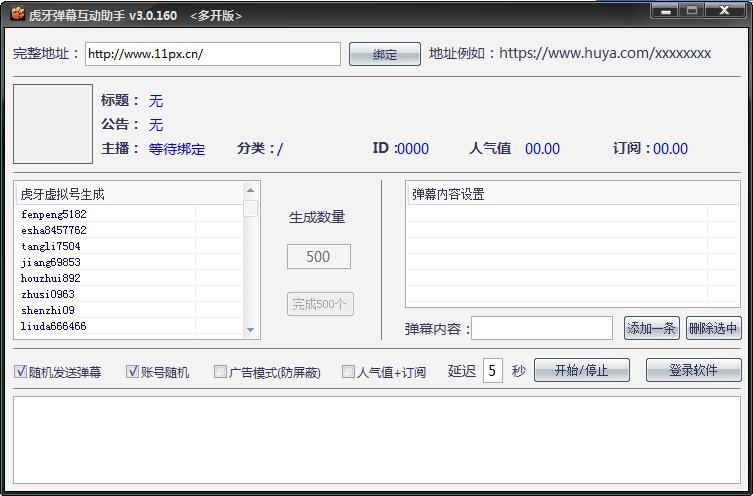The height and width of the screenshot is (496, 753).
Task: Enable the 人气值+订阅 checkbox
Action: coord(348,371)
